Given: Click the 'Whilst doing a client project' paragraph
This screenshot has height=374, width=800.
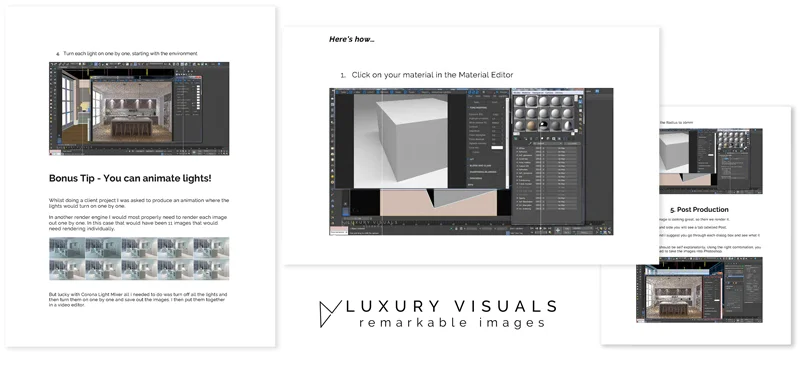Looking at the screenshot, I should [139, 204].
